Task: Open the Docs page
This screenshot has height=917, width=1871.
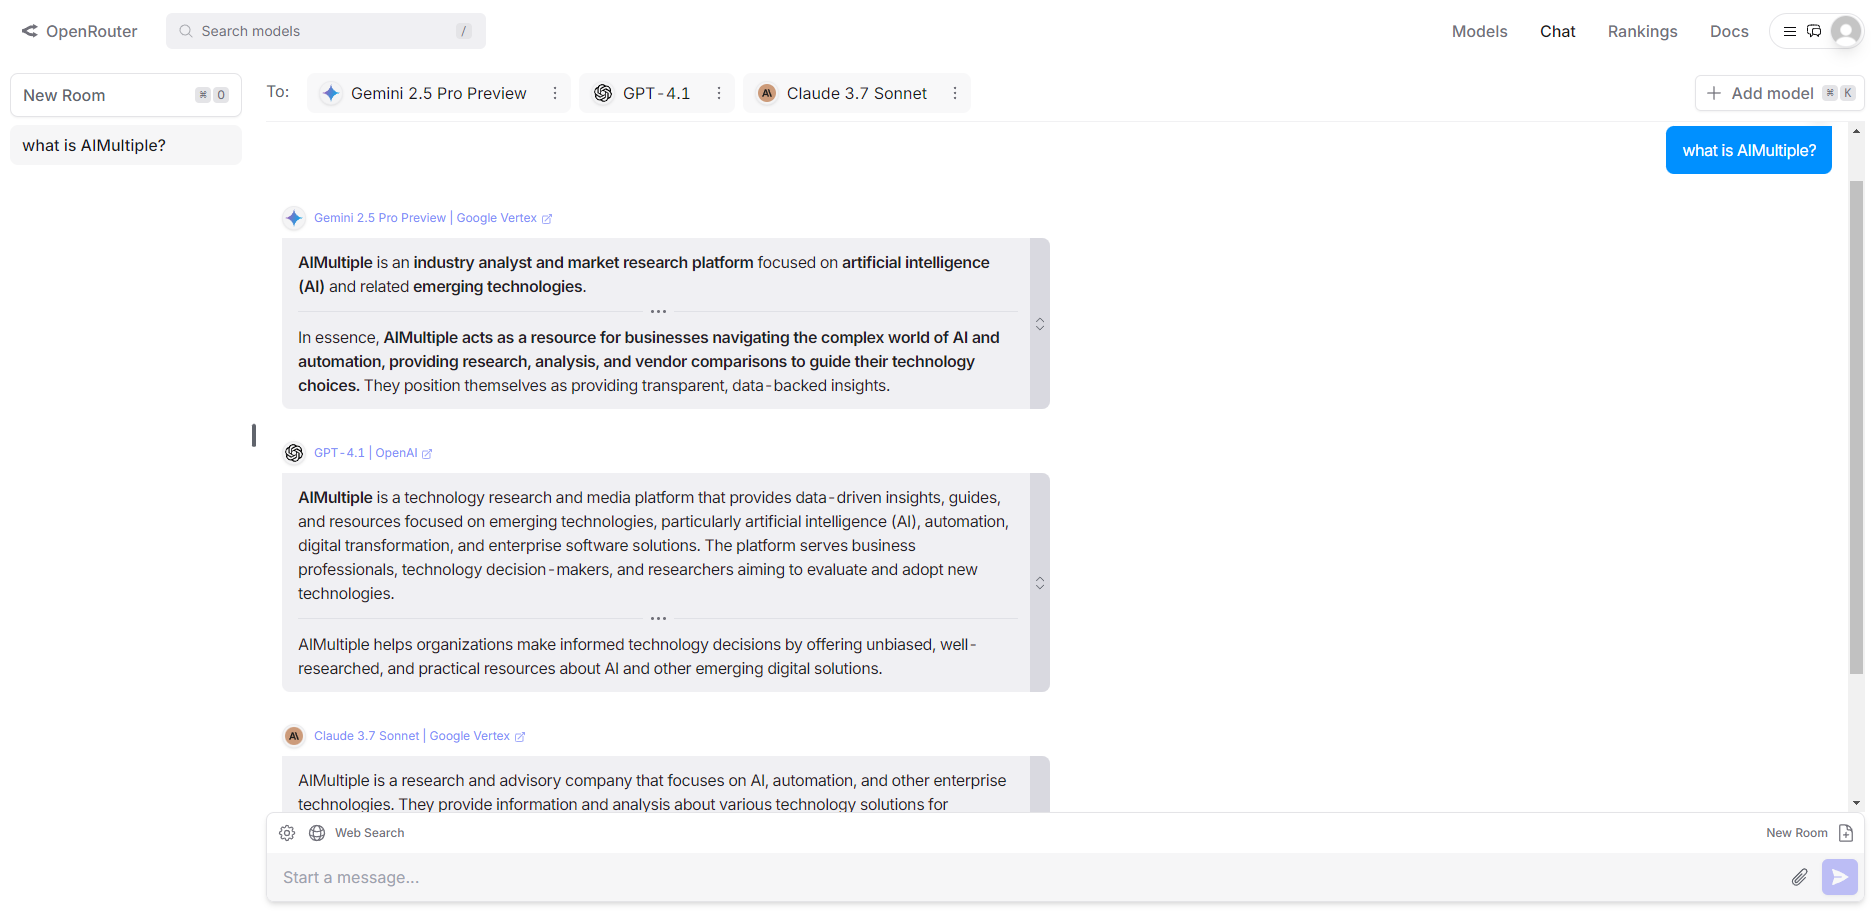Action: (1729, 31)
